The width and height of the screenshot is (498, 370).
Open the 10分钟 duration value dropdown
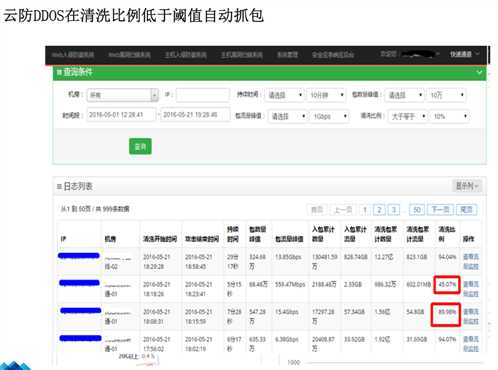[327, 95]
